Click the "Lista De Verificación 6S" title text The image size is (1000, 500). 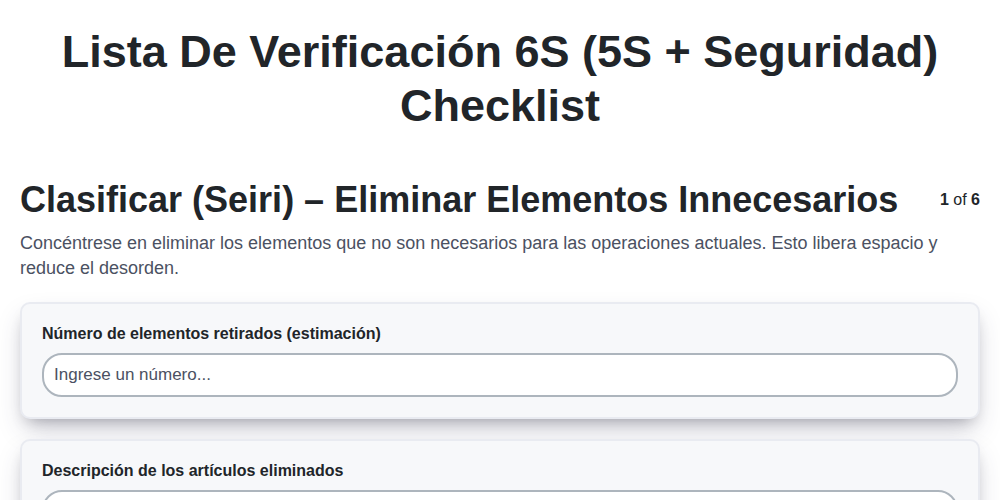click(315, 52)
